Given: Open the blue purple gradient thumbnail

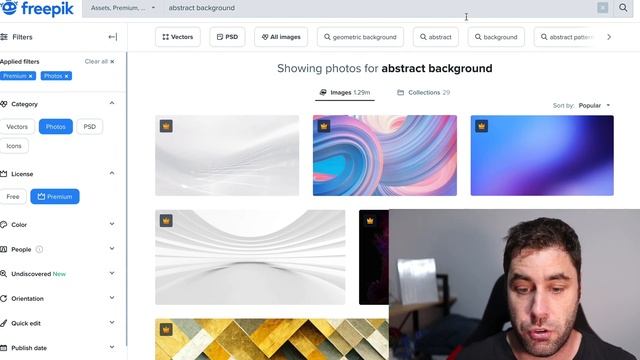Looking at the screenshot, I should point(542,156).
